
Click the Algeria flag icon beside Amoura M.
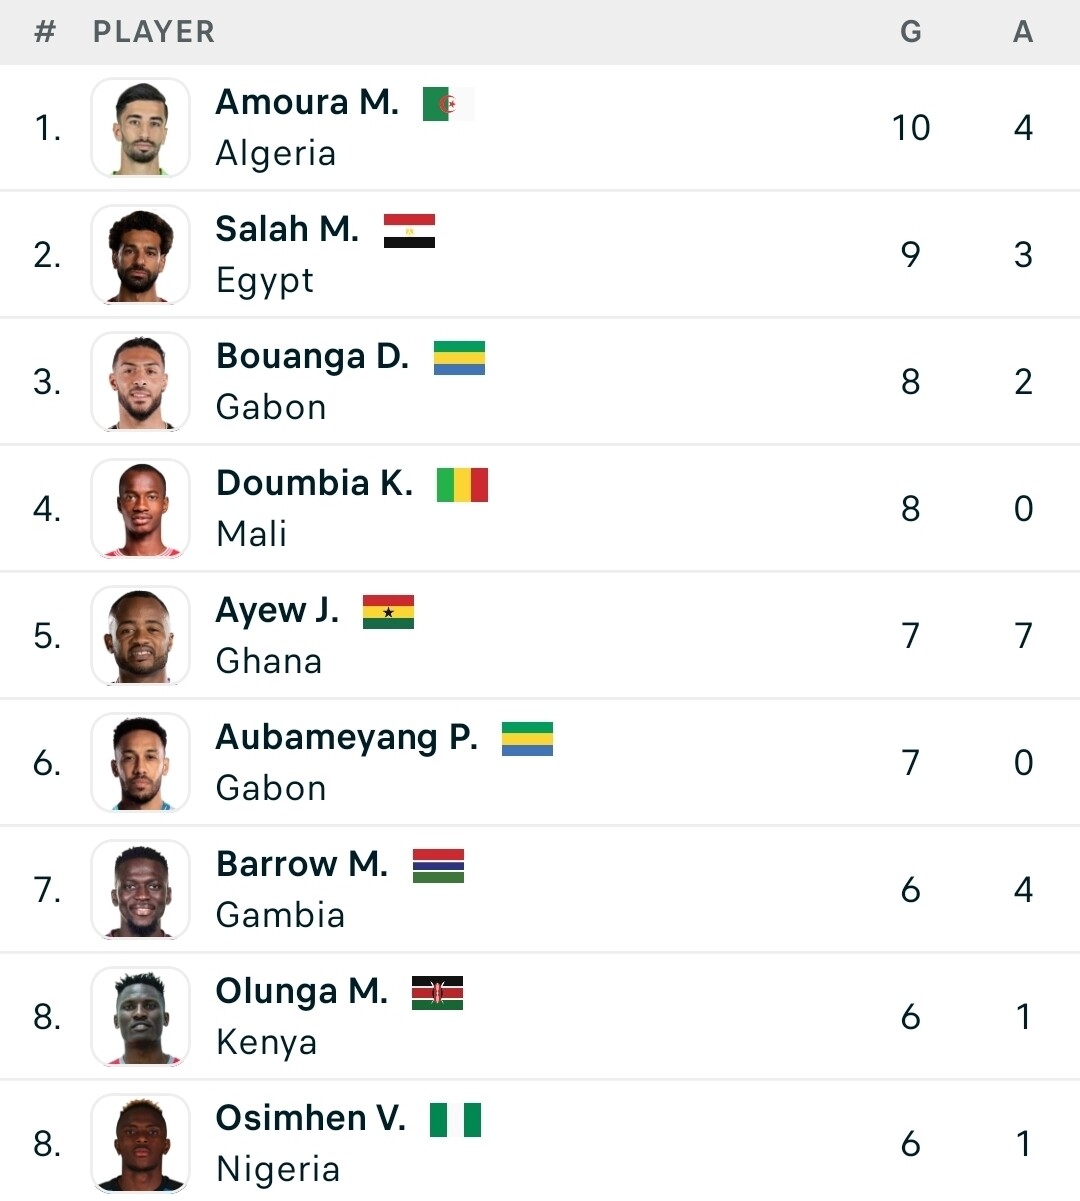448,104
